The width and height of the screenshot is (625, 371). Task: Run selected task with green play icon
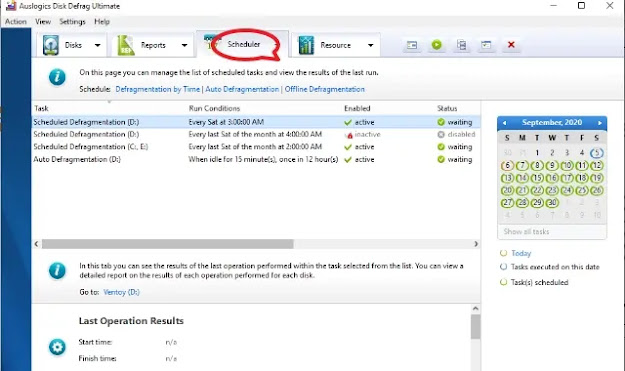pyautogui.click(x=437, y=45)
